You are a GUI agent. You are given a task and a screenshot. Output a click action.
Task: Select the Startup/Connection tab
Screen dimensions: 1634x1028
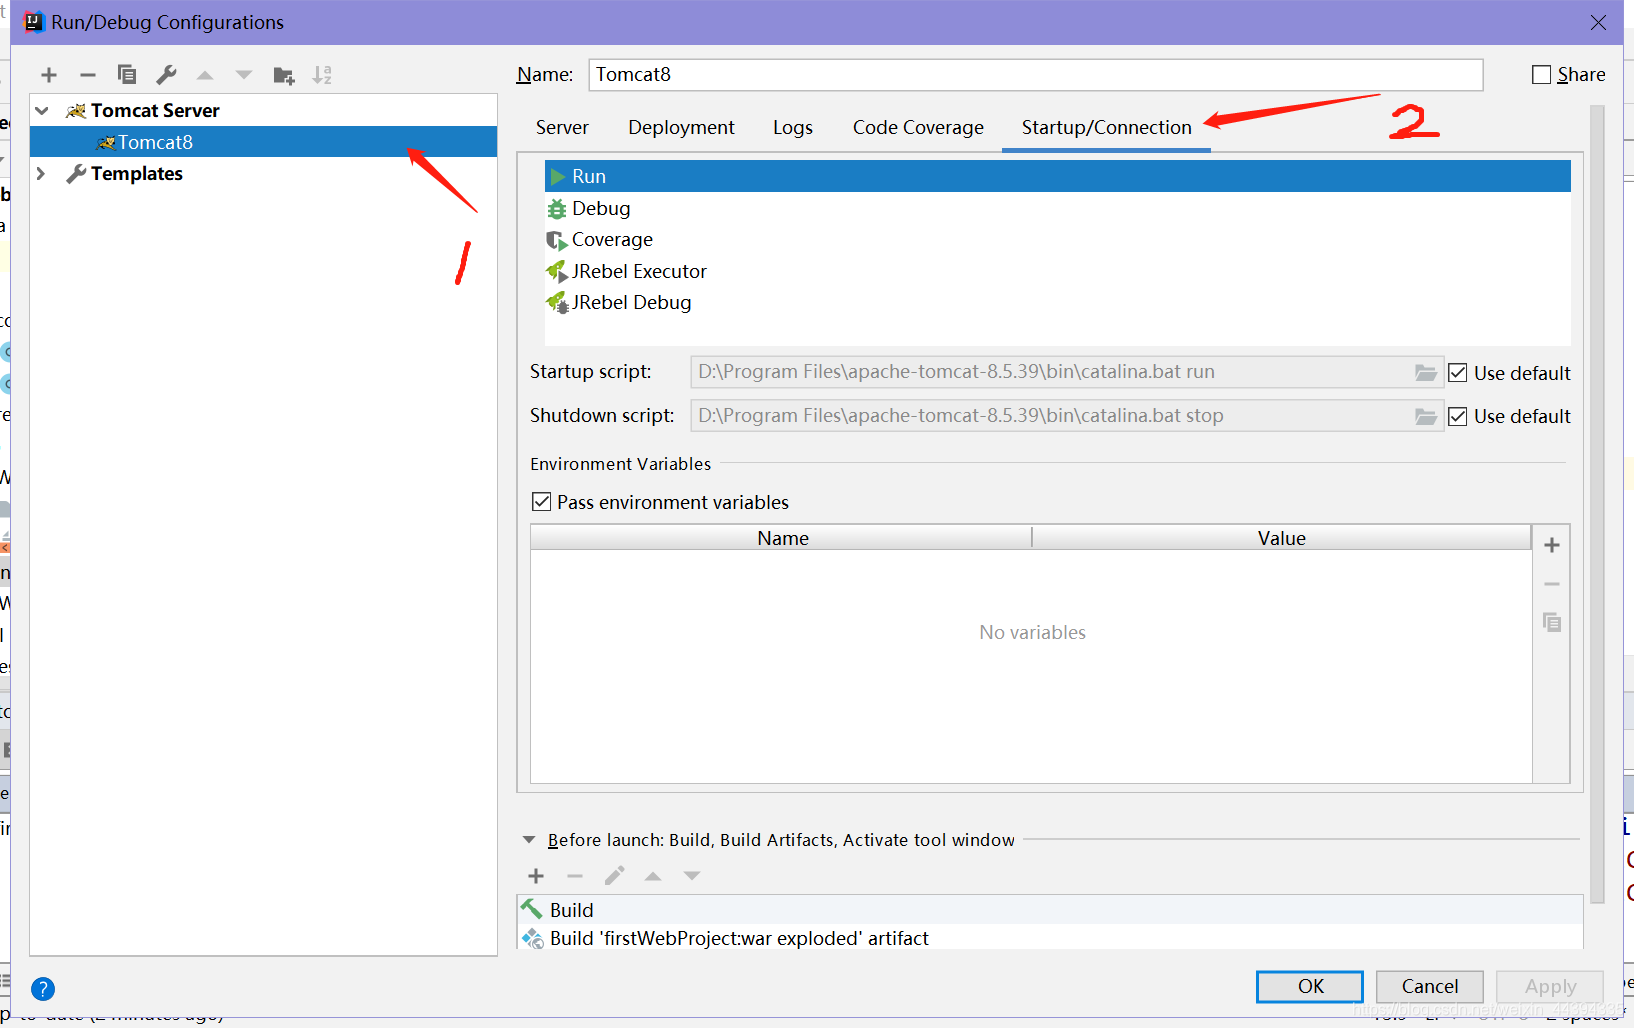click(x=1106, y=127)
